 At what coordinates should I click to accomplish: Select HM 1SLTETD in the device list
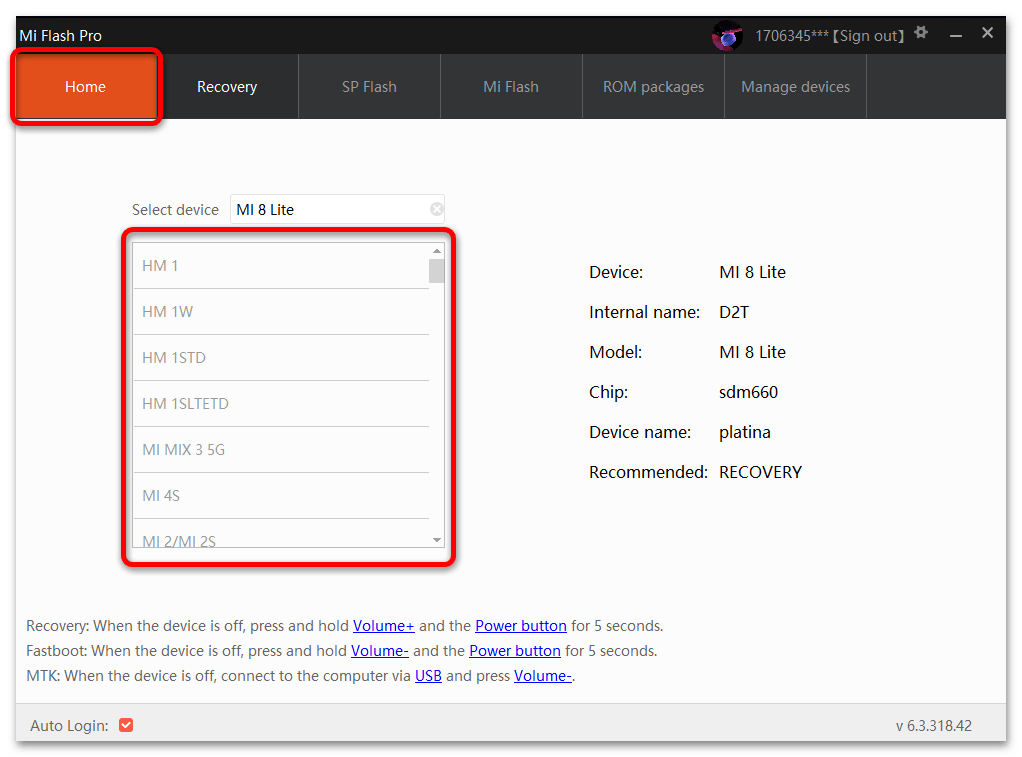click(x=281, y=404)
